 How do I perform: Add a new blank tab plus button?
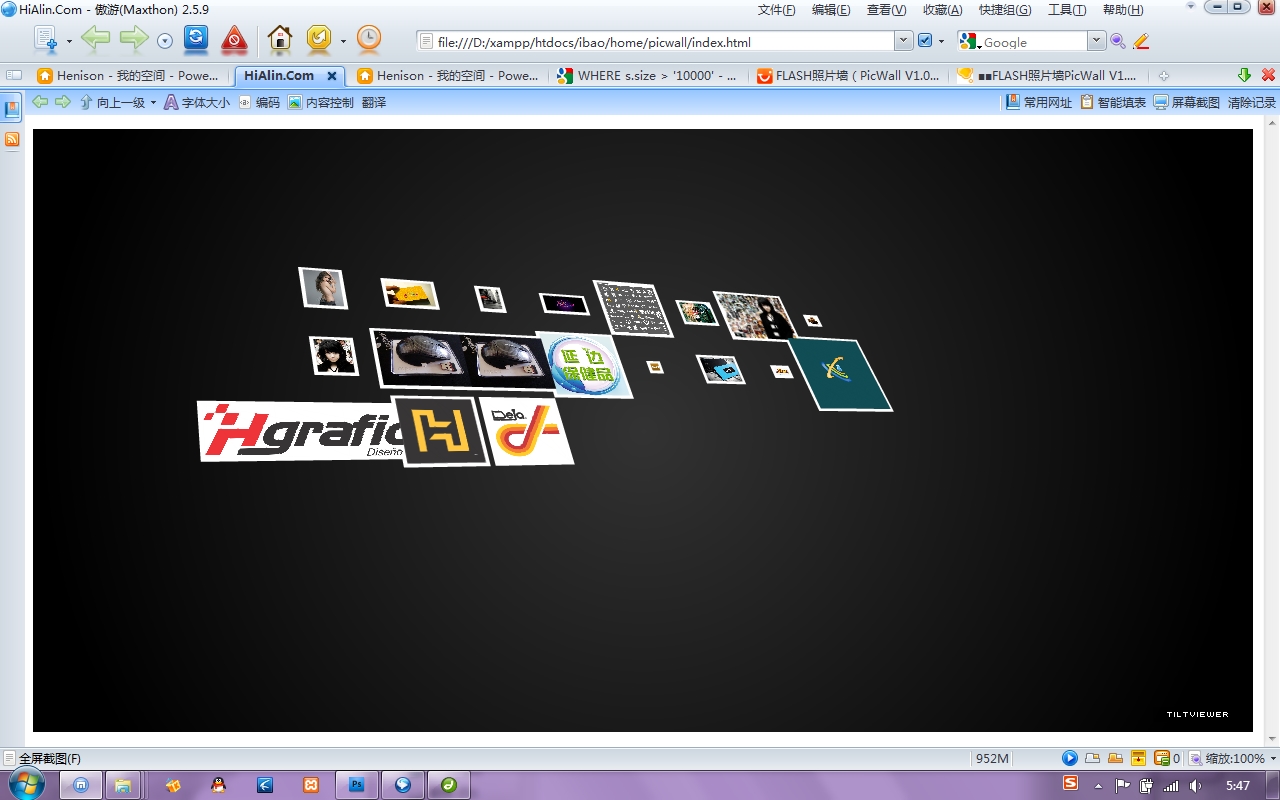[x=1163, y=76]
